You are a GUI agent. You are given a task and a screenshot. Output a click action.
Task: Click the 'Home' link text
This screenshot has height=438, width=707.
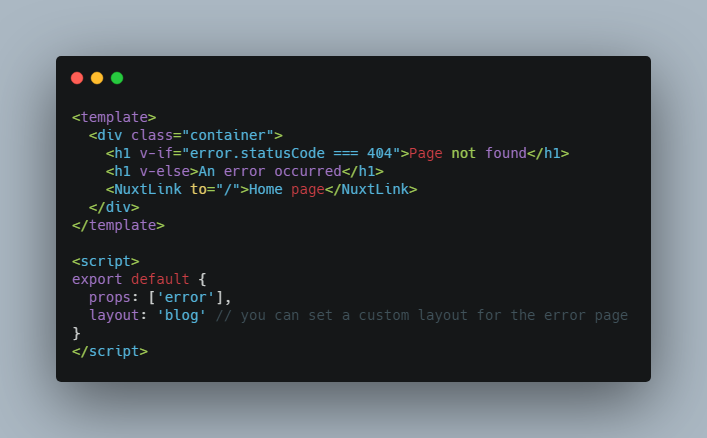tap(266, 189)
